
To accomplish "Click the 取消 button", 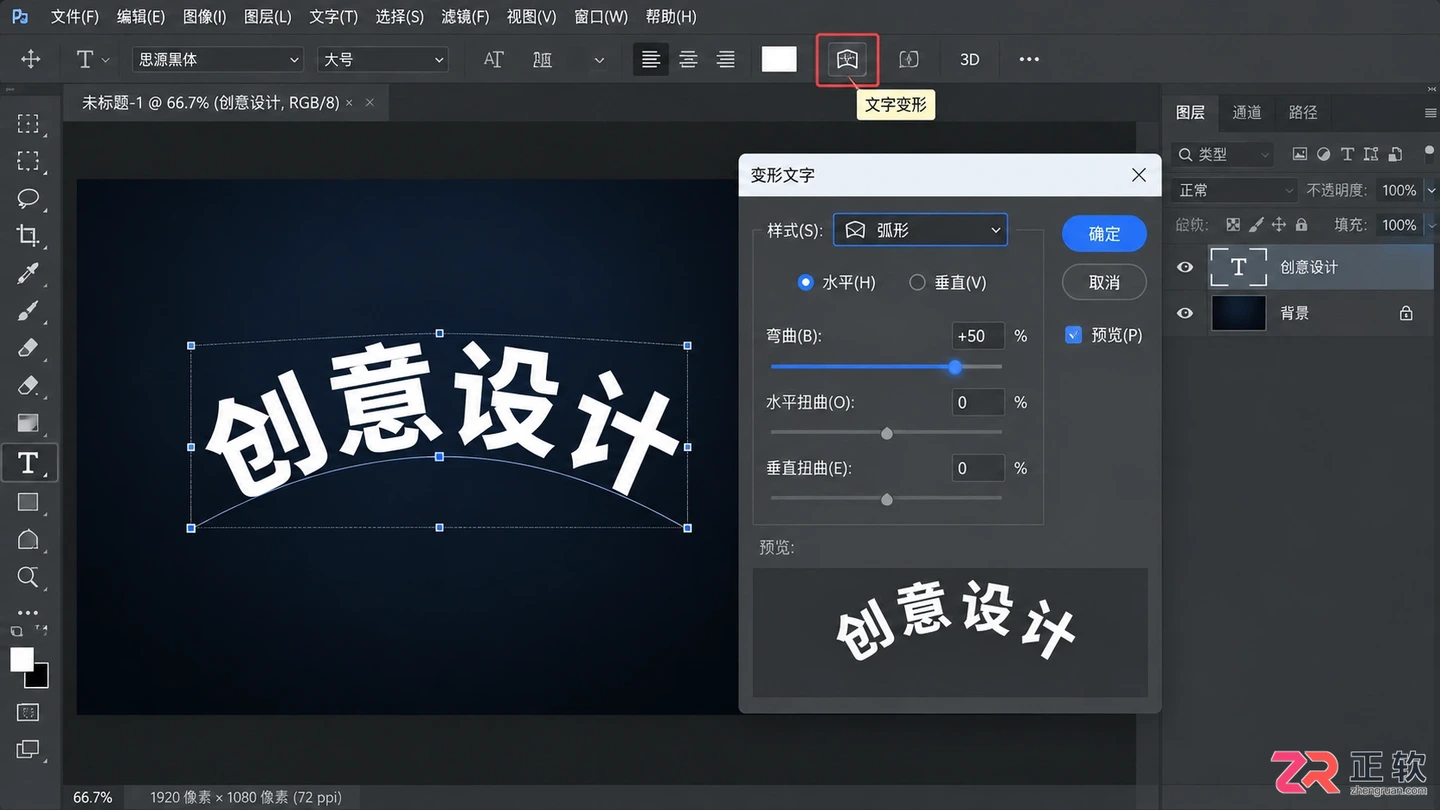I will click(x=1104, y=283).
